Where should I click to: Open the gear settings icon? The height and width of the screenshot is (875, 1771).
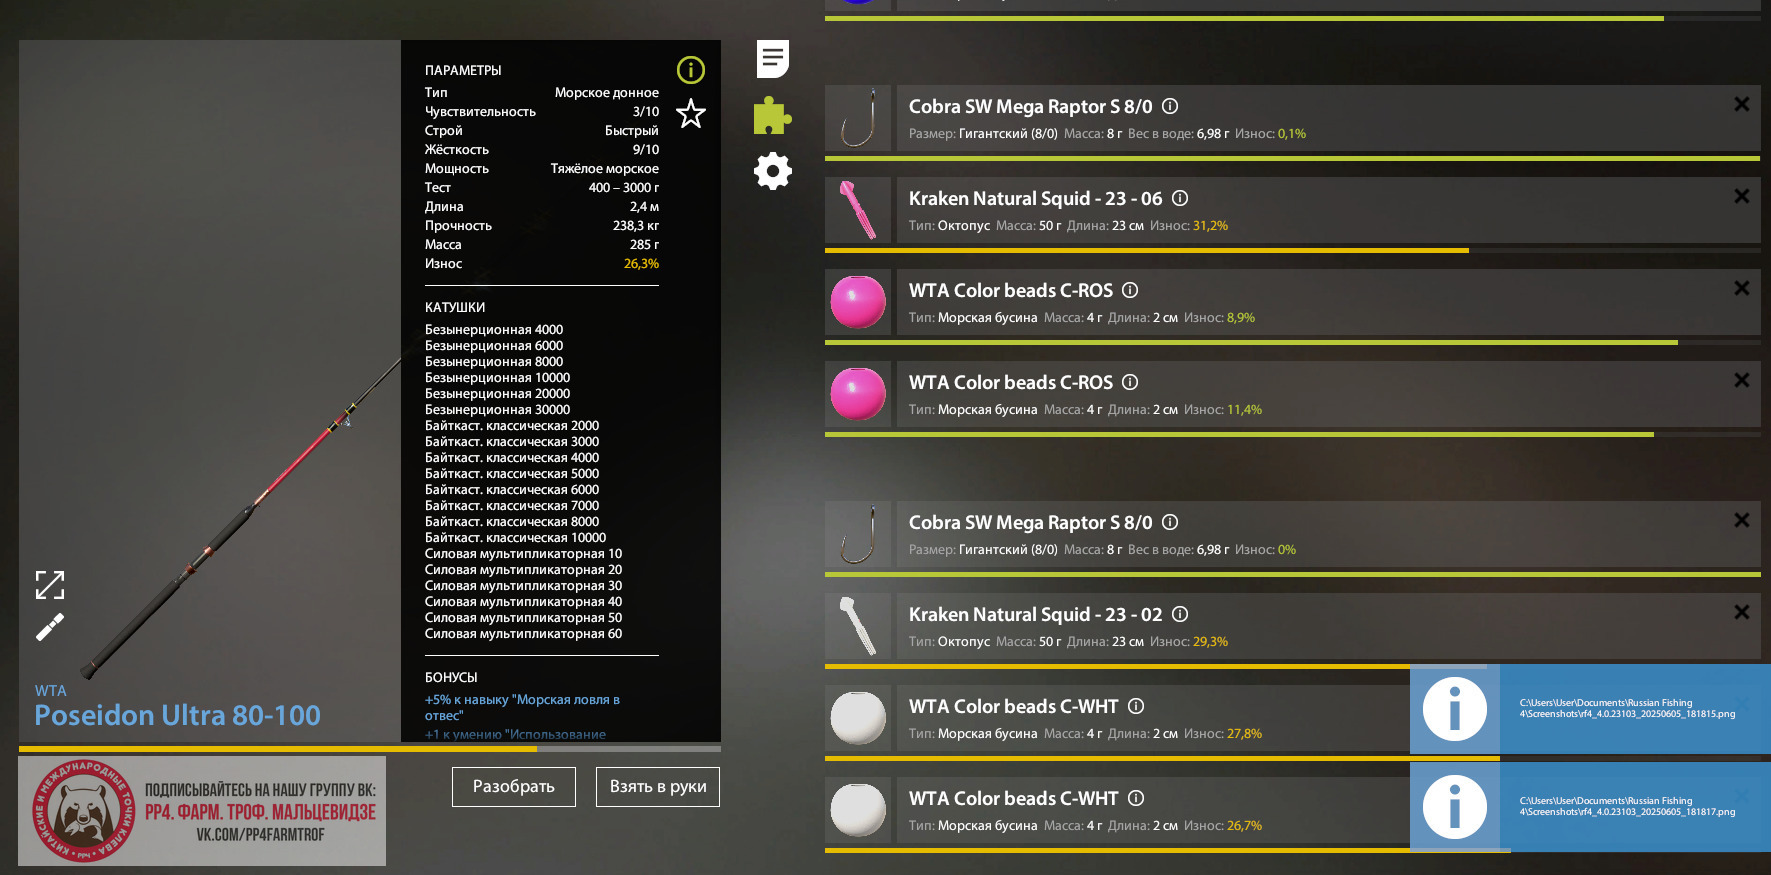773,171
